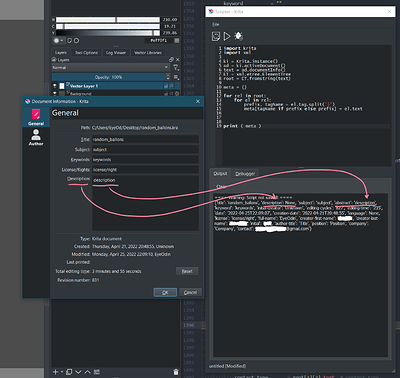Close the Layers docker
Screen dimensions: 400x378
pyautogui.click(x=178, y=60)
